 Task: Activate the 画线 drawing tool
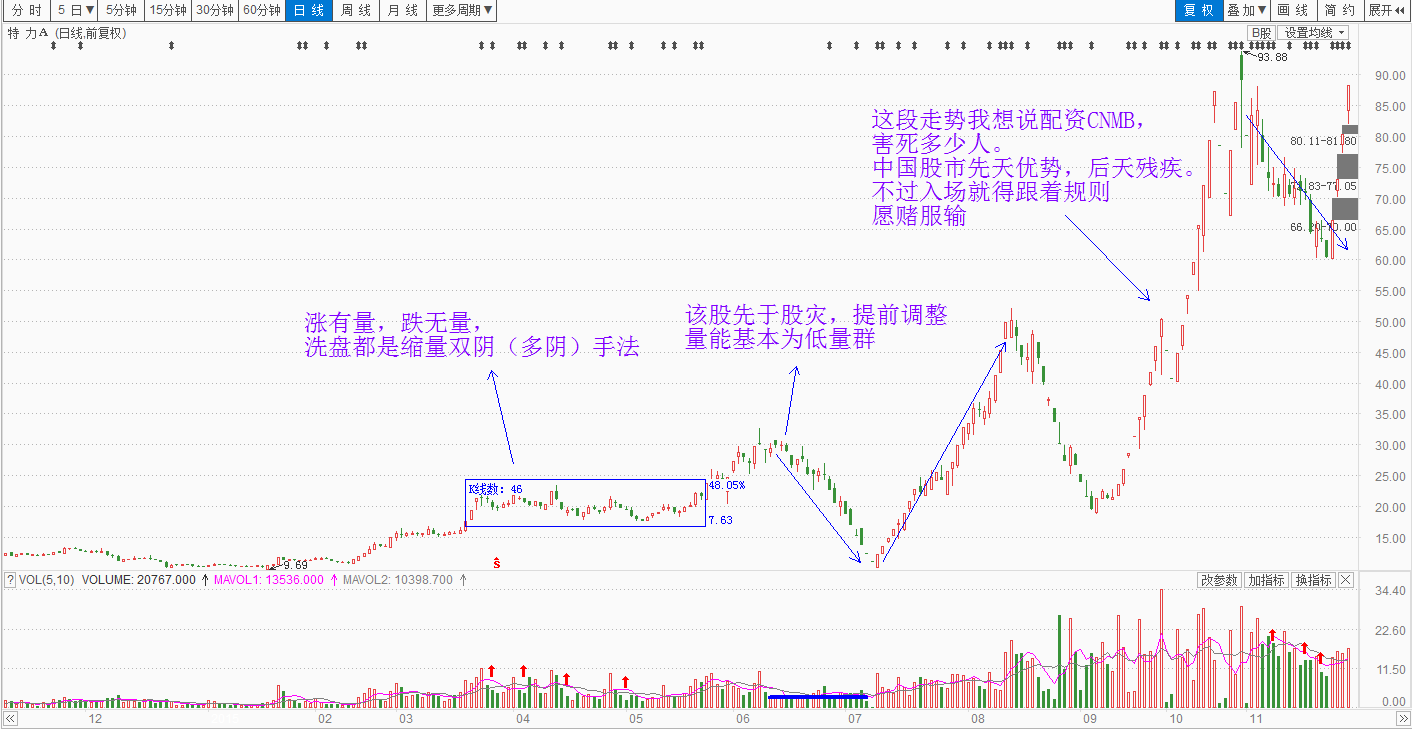(x=1294, y=10)
